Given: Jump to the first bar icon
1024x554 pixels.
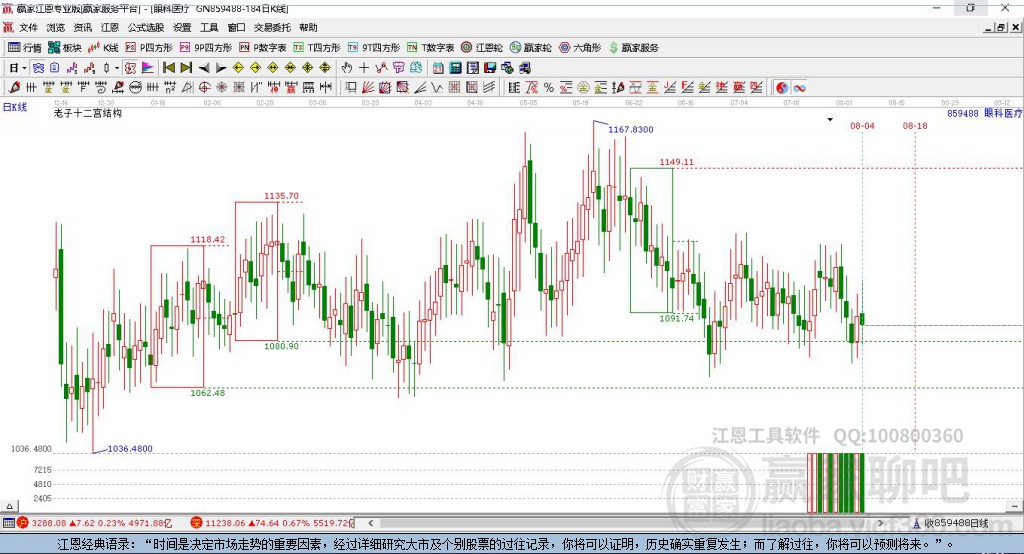Looking at the screenshot, I should [168, 68].
